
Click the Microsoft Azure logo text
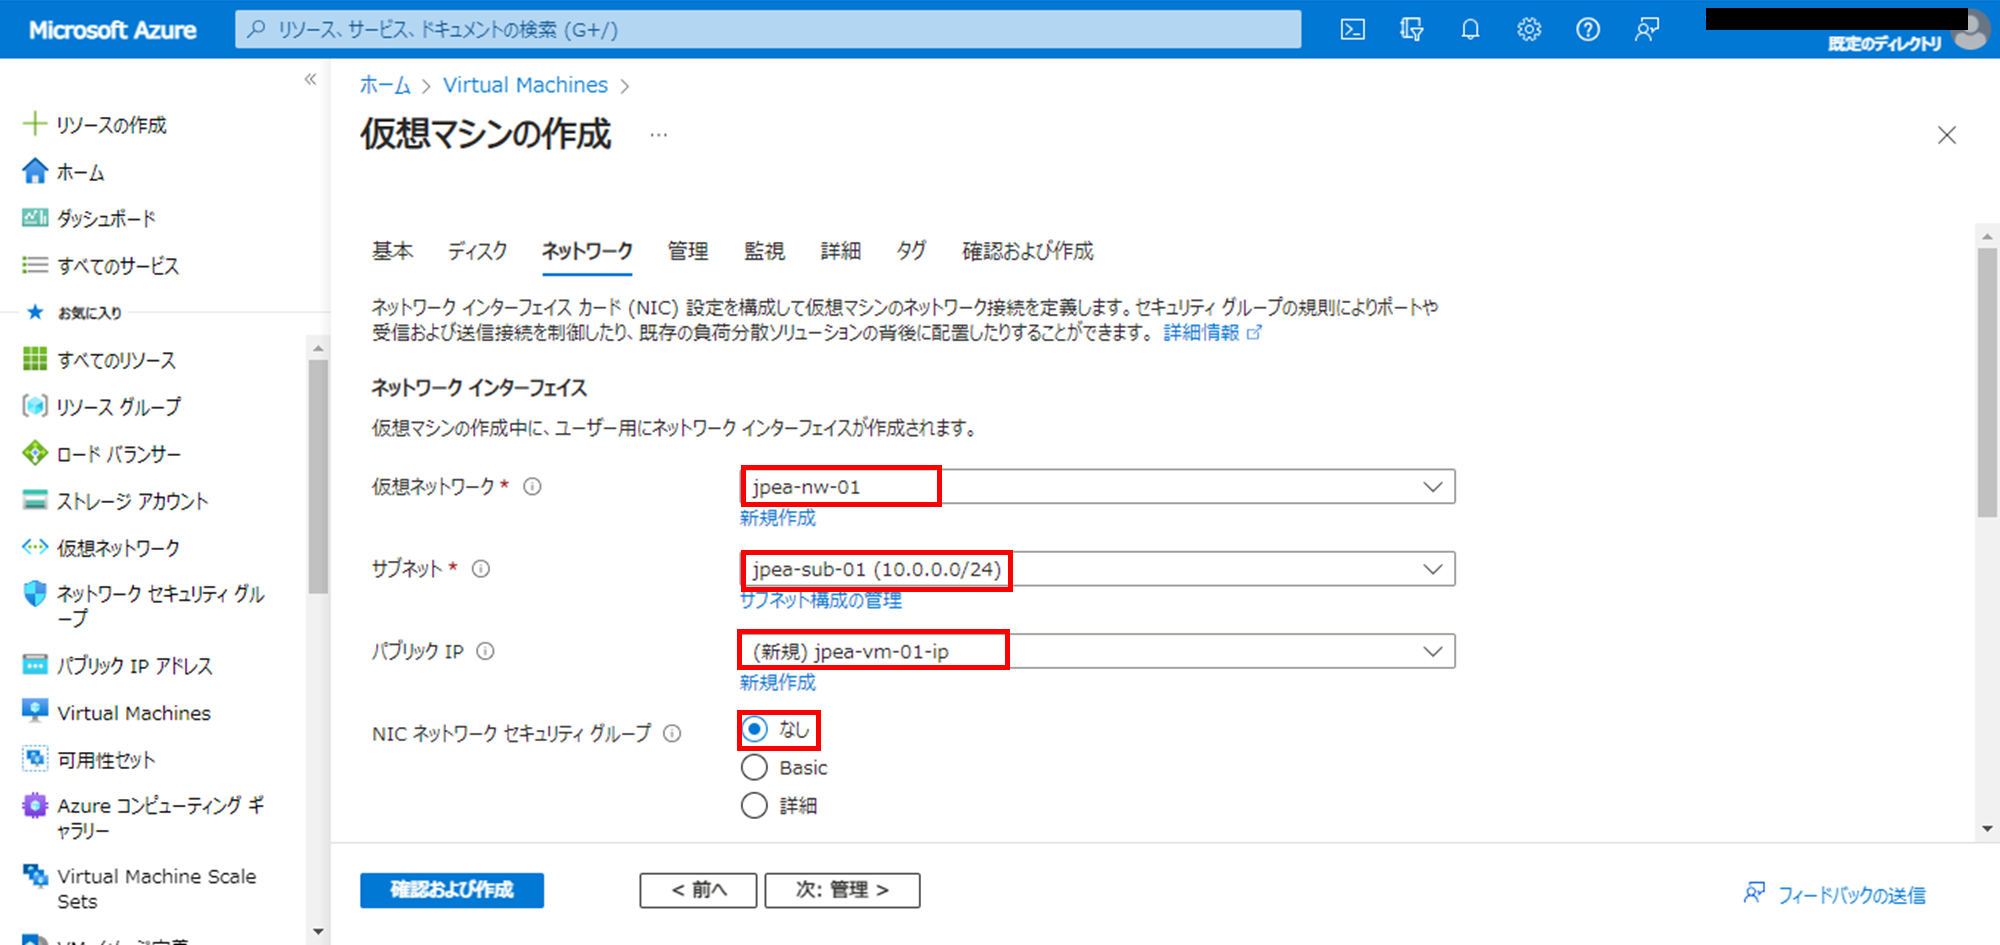112,30
